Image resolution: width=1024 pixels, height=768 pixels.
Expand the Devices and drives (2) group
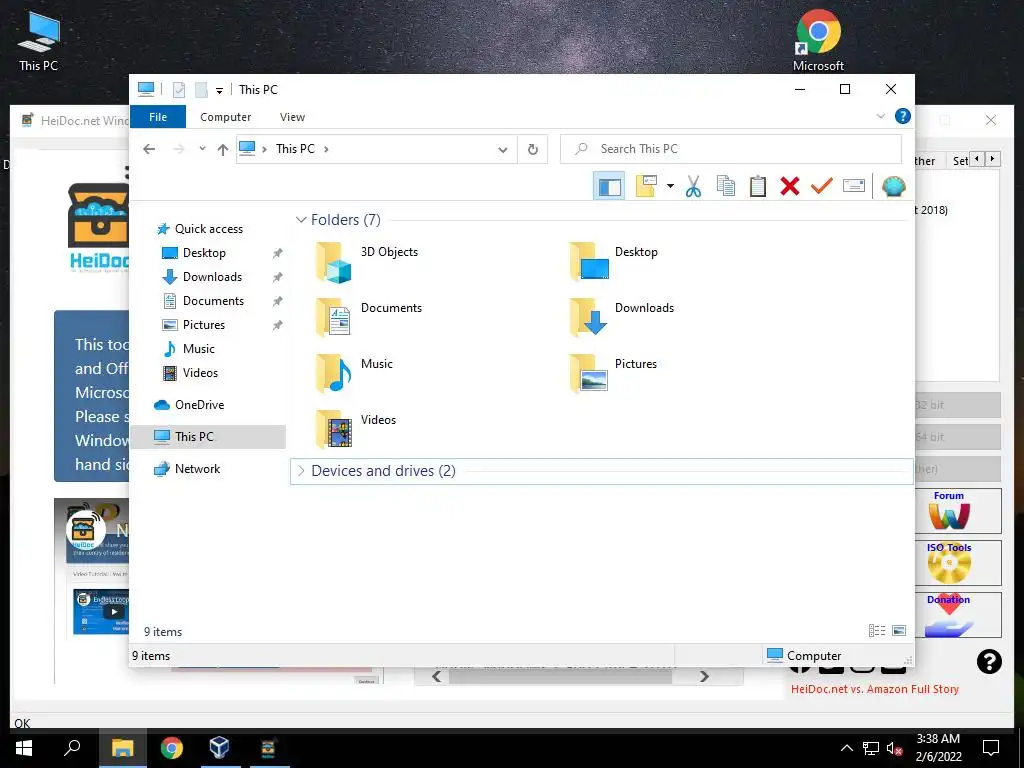(x=301, y=471)
